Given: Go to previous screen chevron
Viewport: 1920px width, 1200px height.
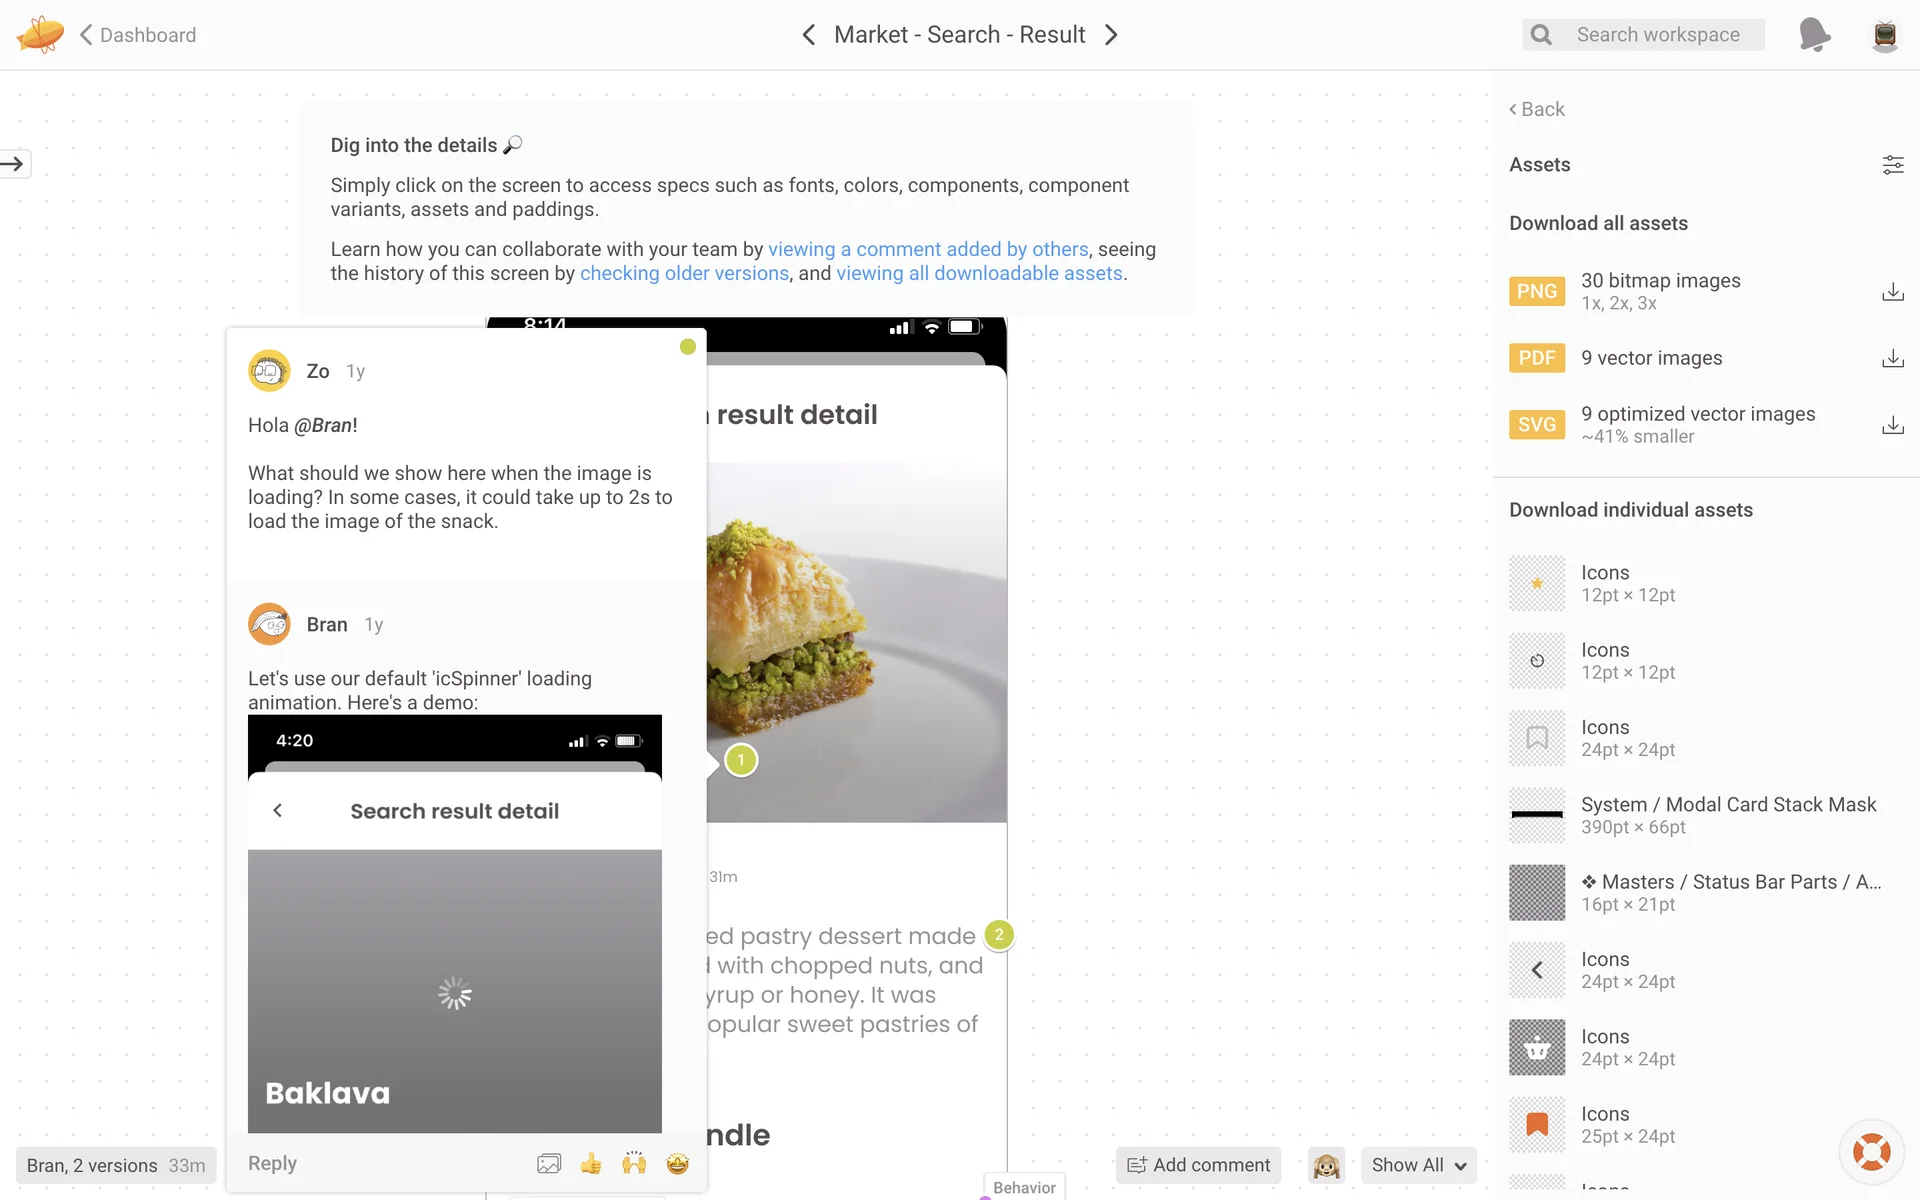Looking at the screenshot, I should coord(808,35).
